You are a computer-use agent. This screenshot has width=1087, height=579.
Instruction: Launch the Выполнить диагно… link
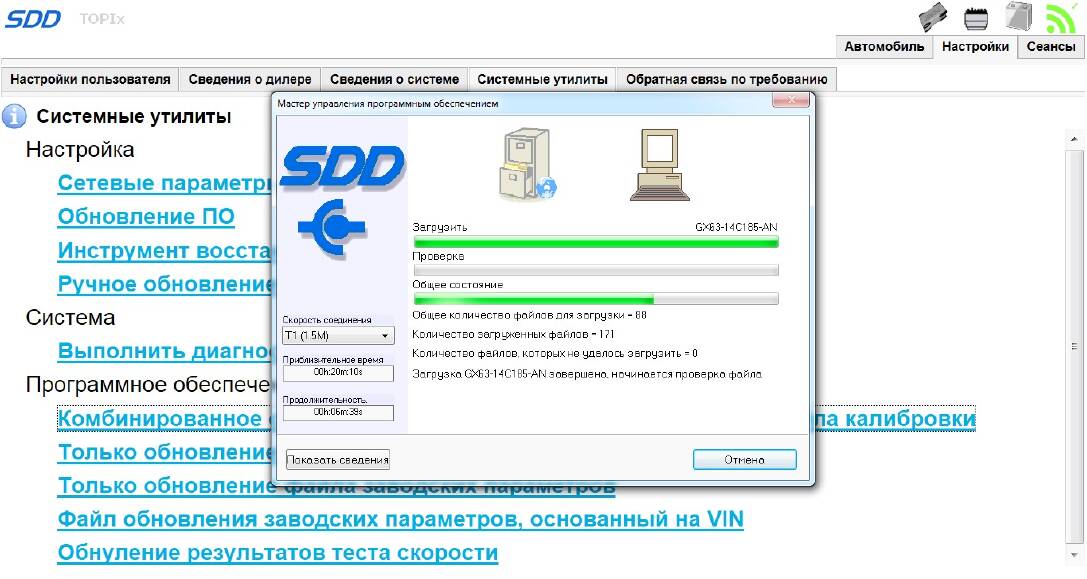pyautogui.click(x=164, y=351)
